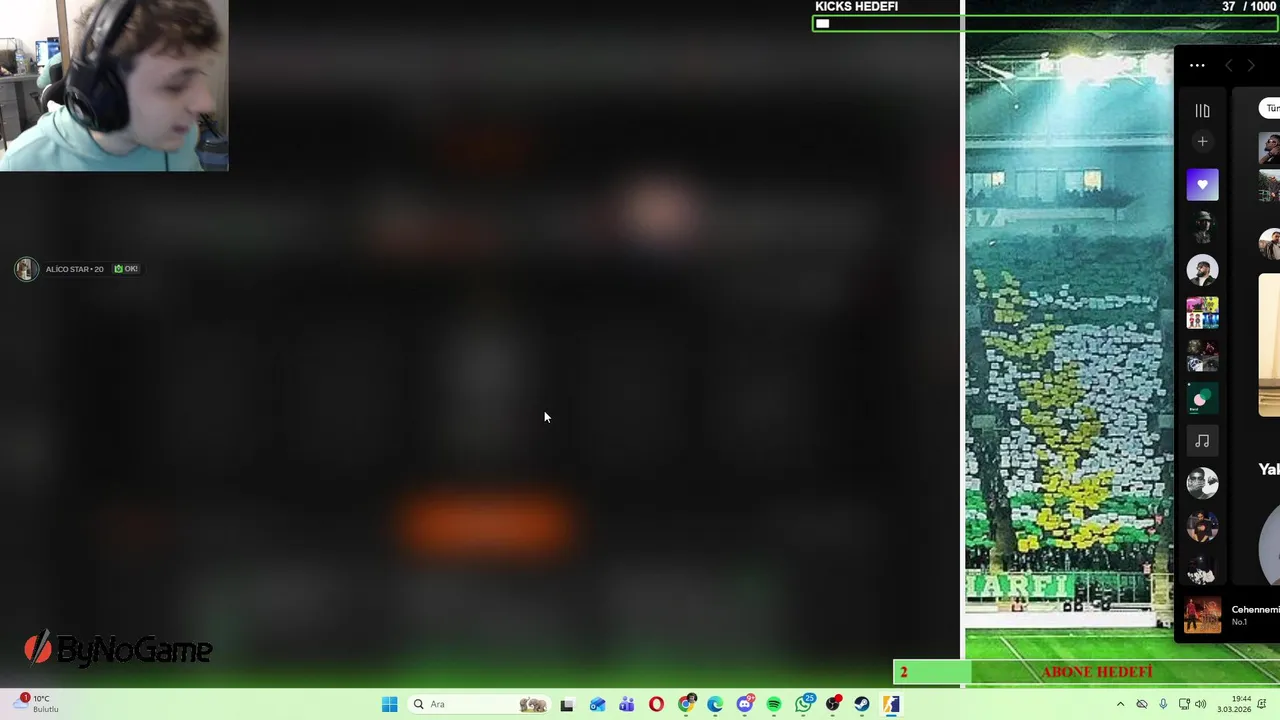Viewport: 1280px width, 720px height.
Task: Collapse Your Library icon in Spotify
Action: pos(1202,111)
